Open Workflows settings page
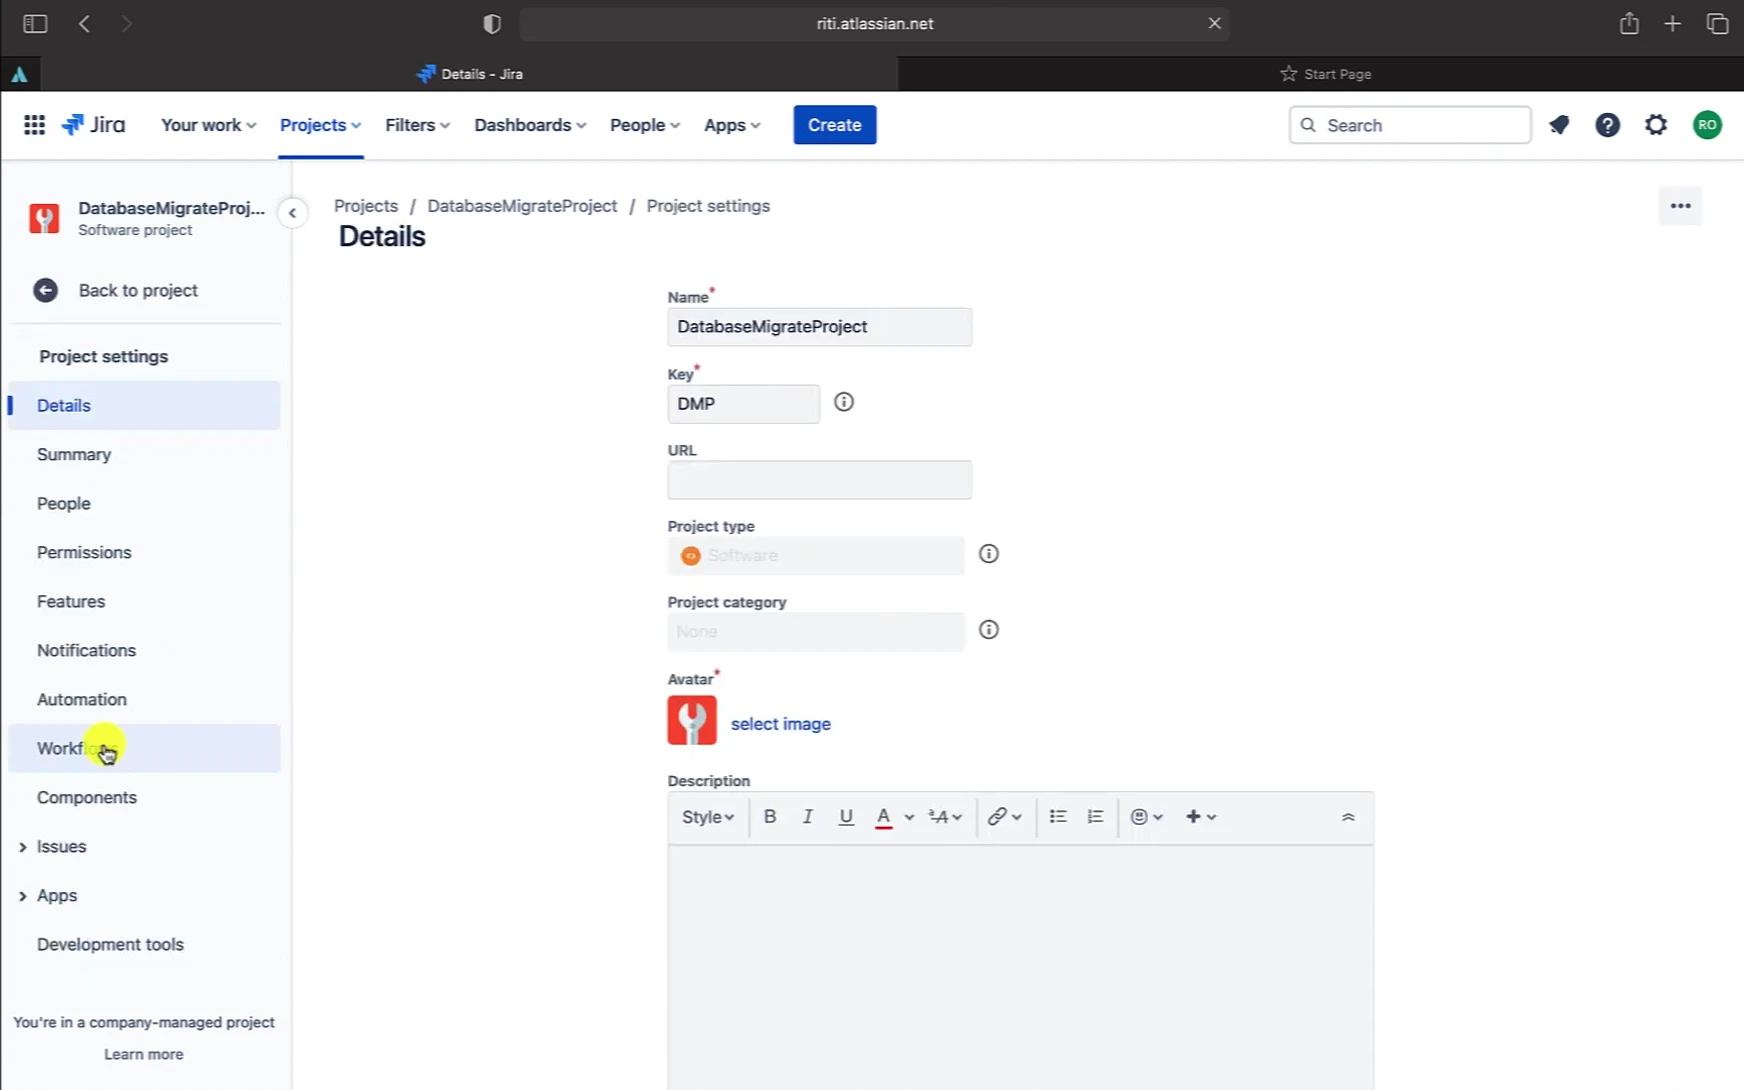This screenshot has width=1744, height=1090. pyautogui.click(x=144, y=748)
